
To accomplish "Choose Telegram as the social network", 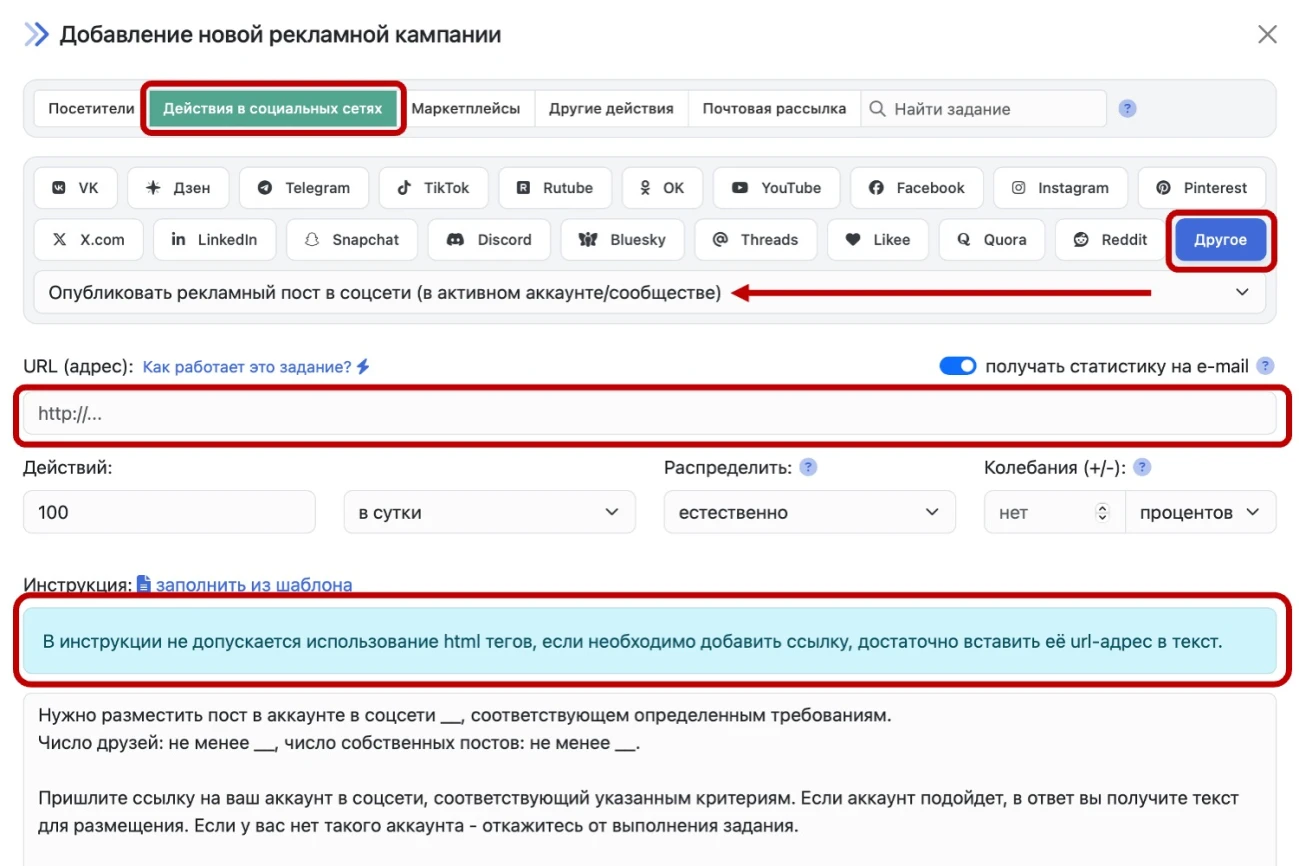I will (x=303, y=188).
